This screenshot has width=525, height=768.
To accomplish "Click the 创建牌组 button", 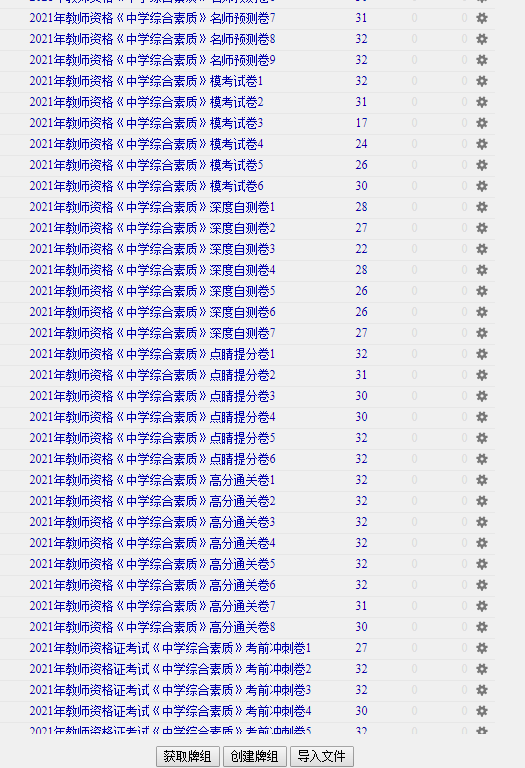I will tap(255, 756).
